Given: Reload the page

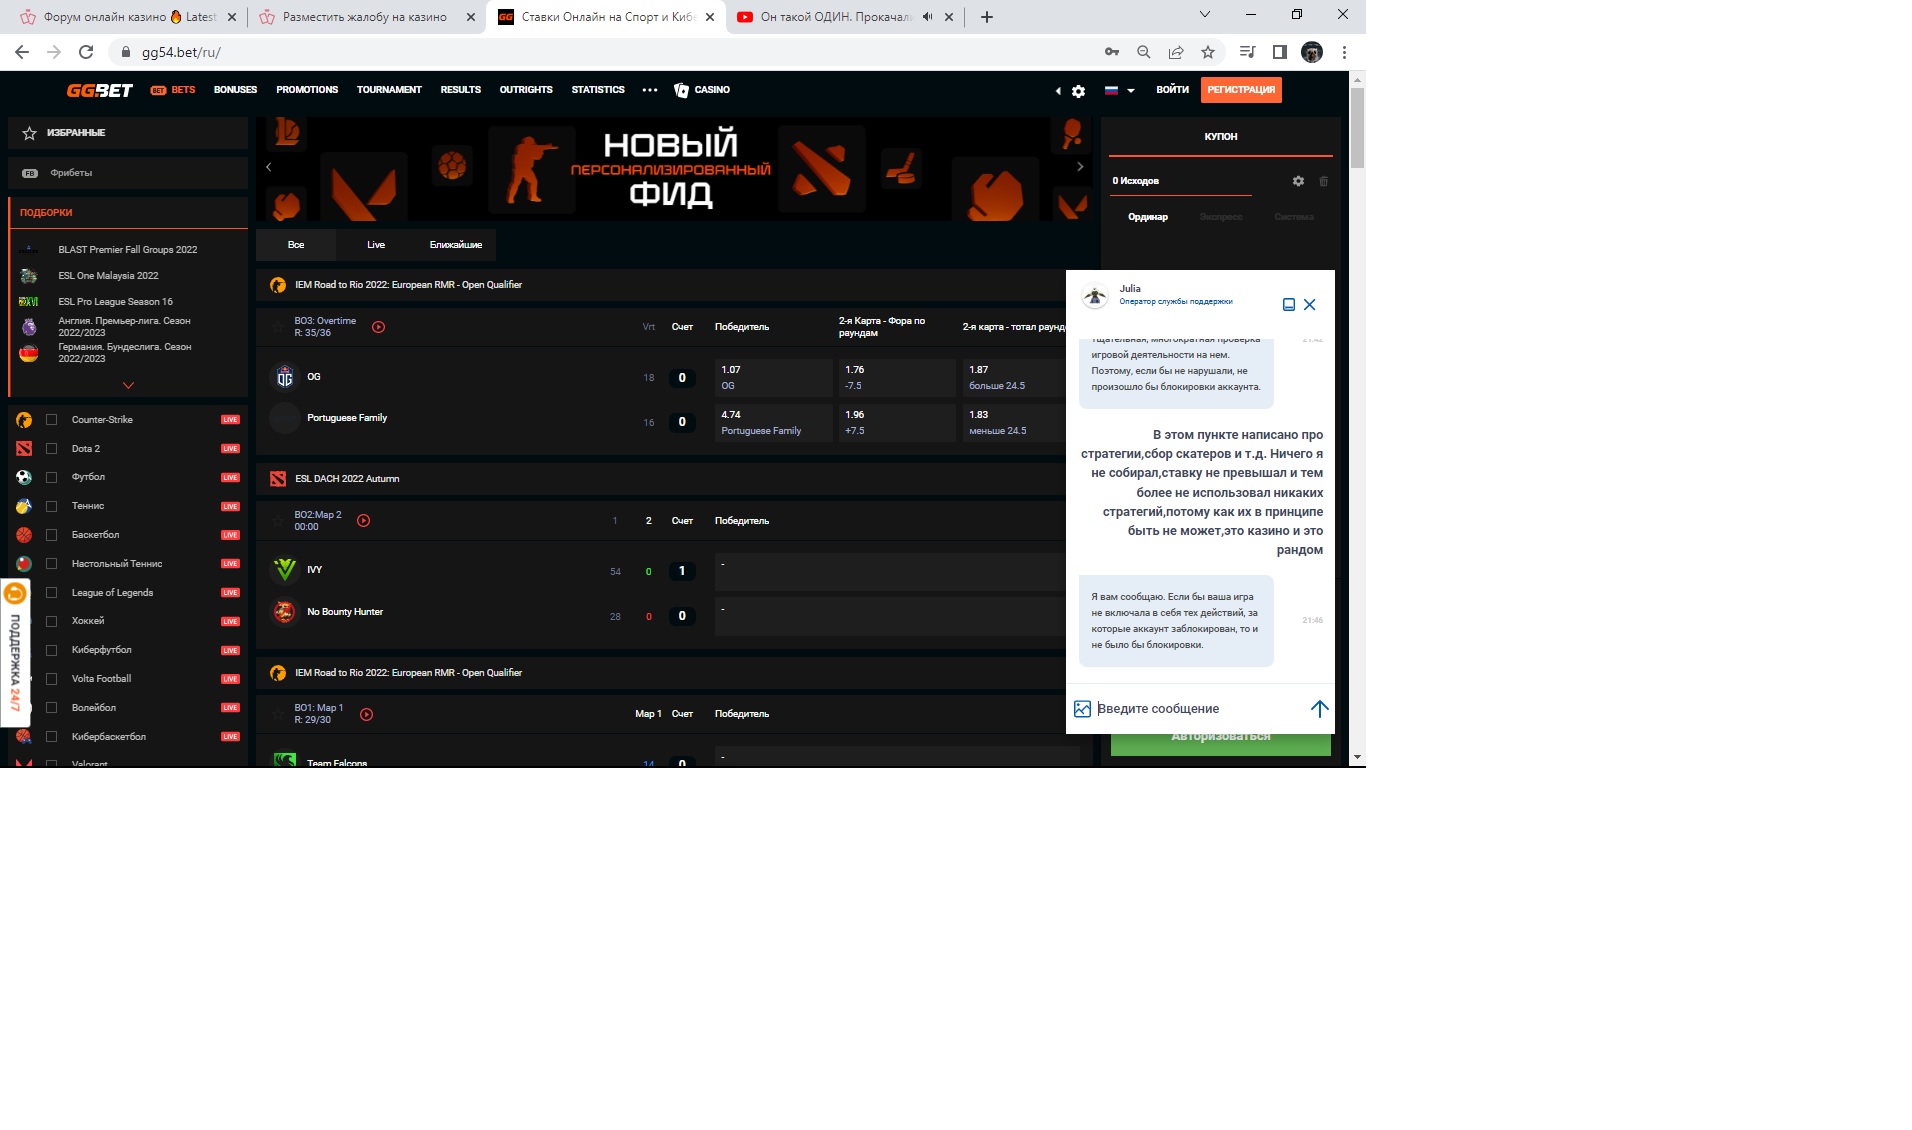Looking at the screenshot, I should click(x=86, y=52).
